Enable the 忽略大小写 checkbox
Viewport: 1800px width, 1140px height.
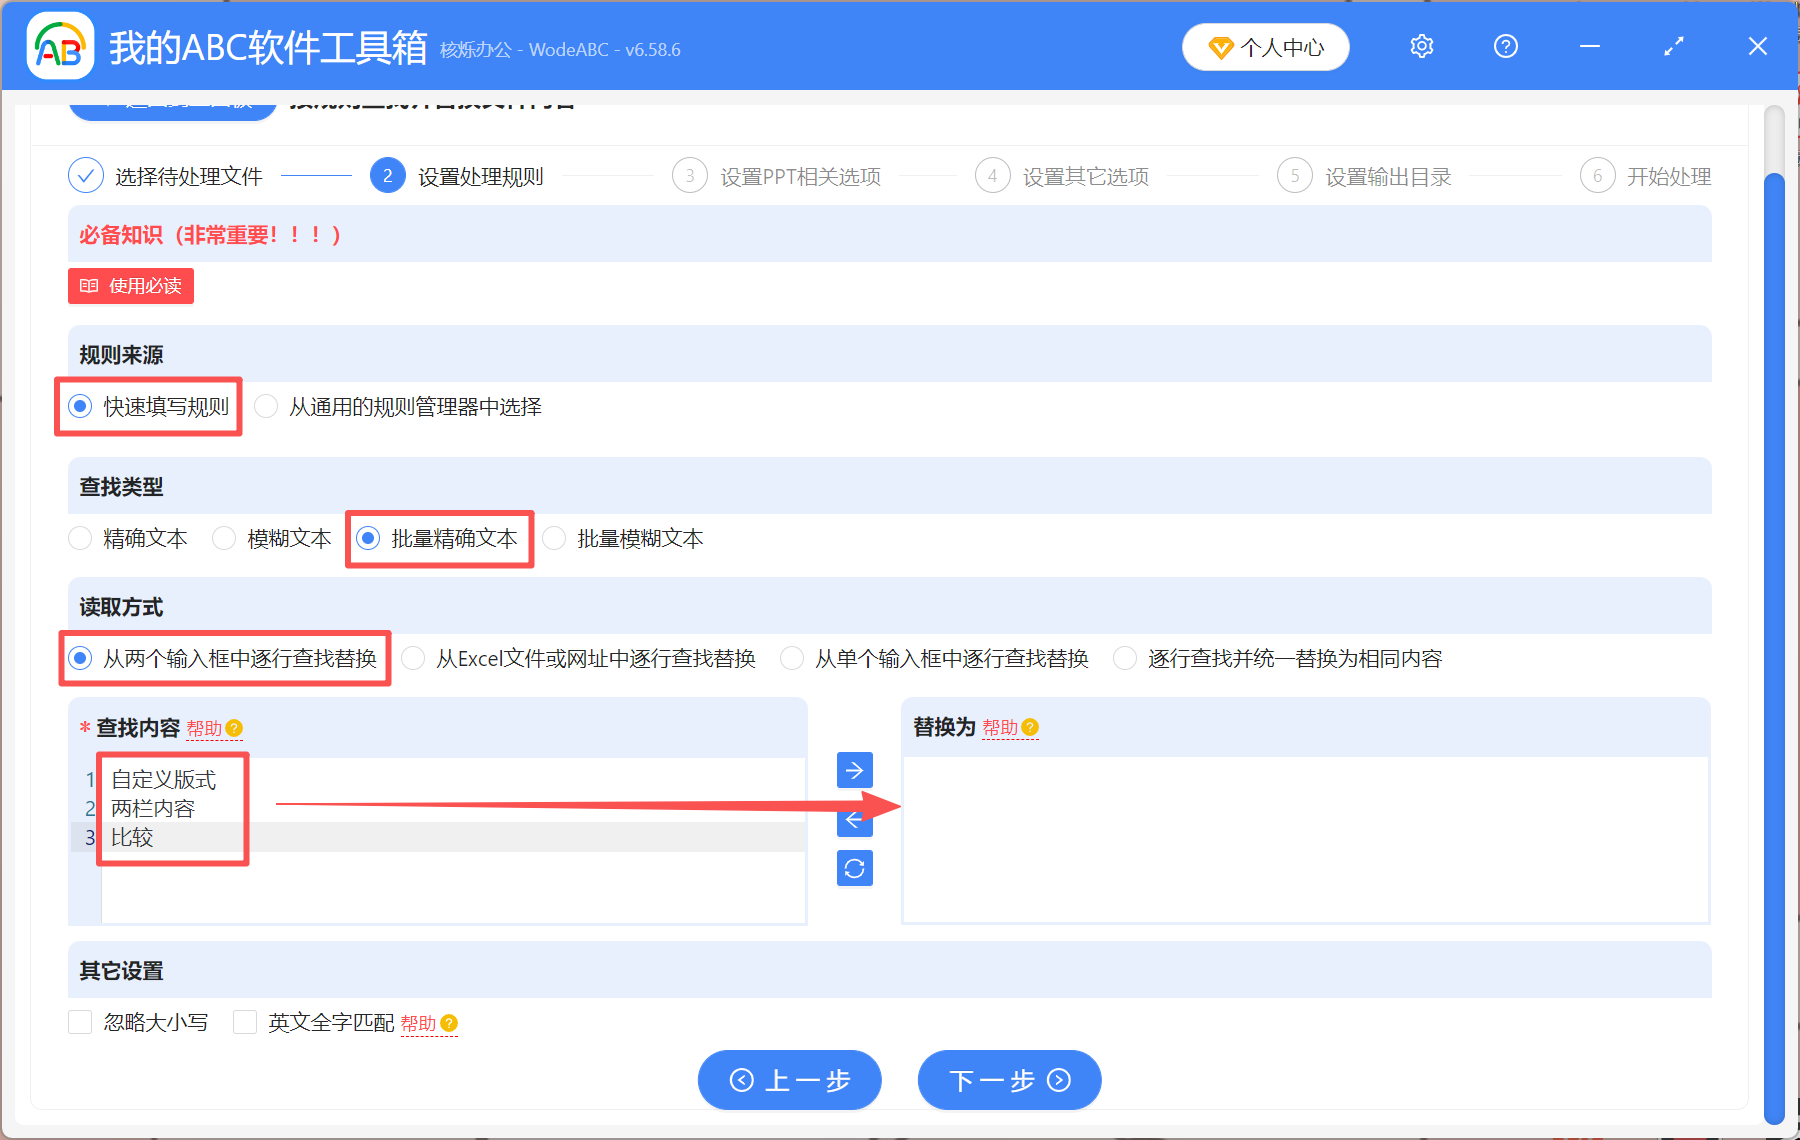[x=80, y=1022]
